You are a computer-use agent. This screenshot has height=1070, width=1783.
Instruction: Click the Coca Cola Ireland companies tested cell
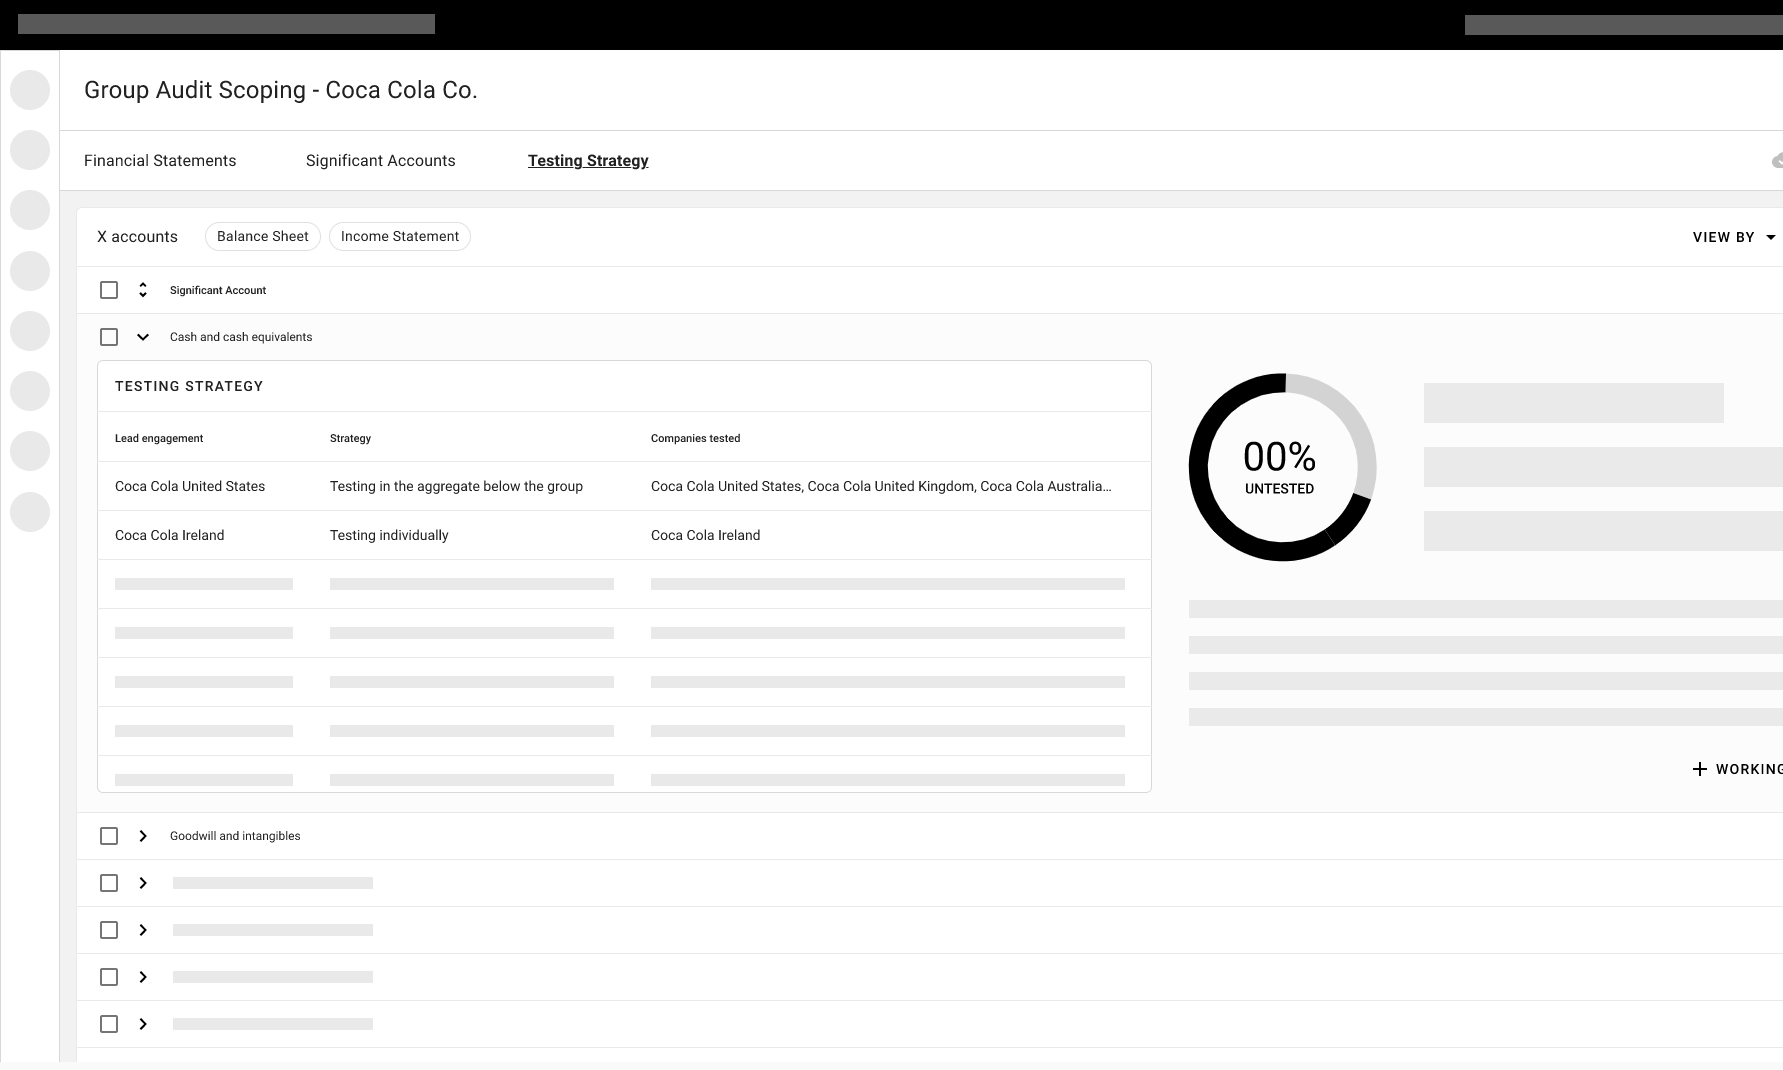click(705, 535)
